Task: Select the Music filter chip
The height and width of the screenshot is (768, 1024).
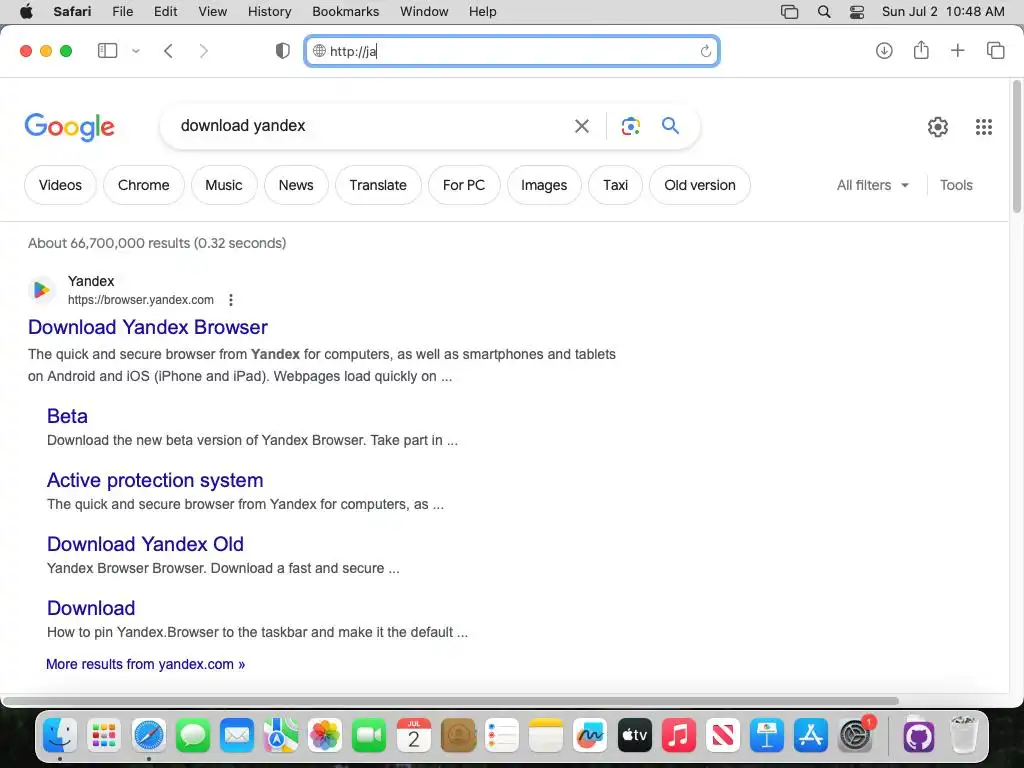Action: (224, 185)
